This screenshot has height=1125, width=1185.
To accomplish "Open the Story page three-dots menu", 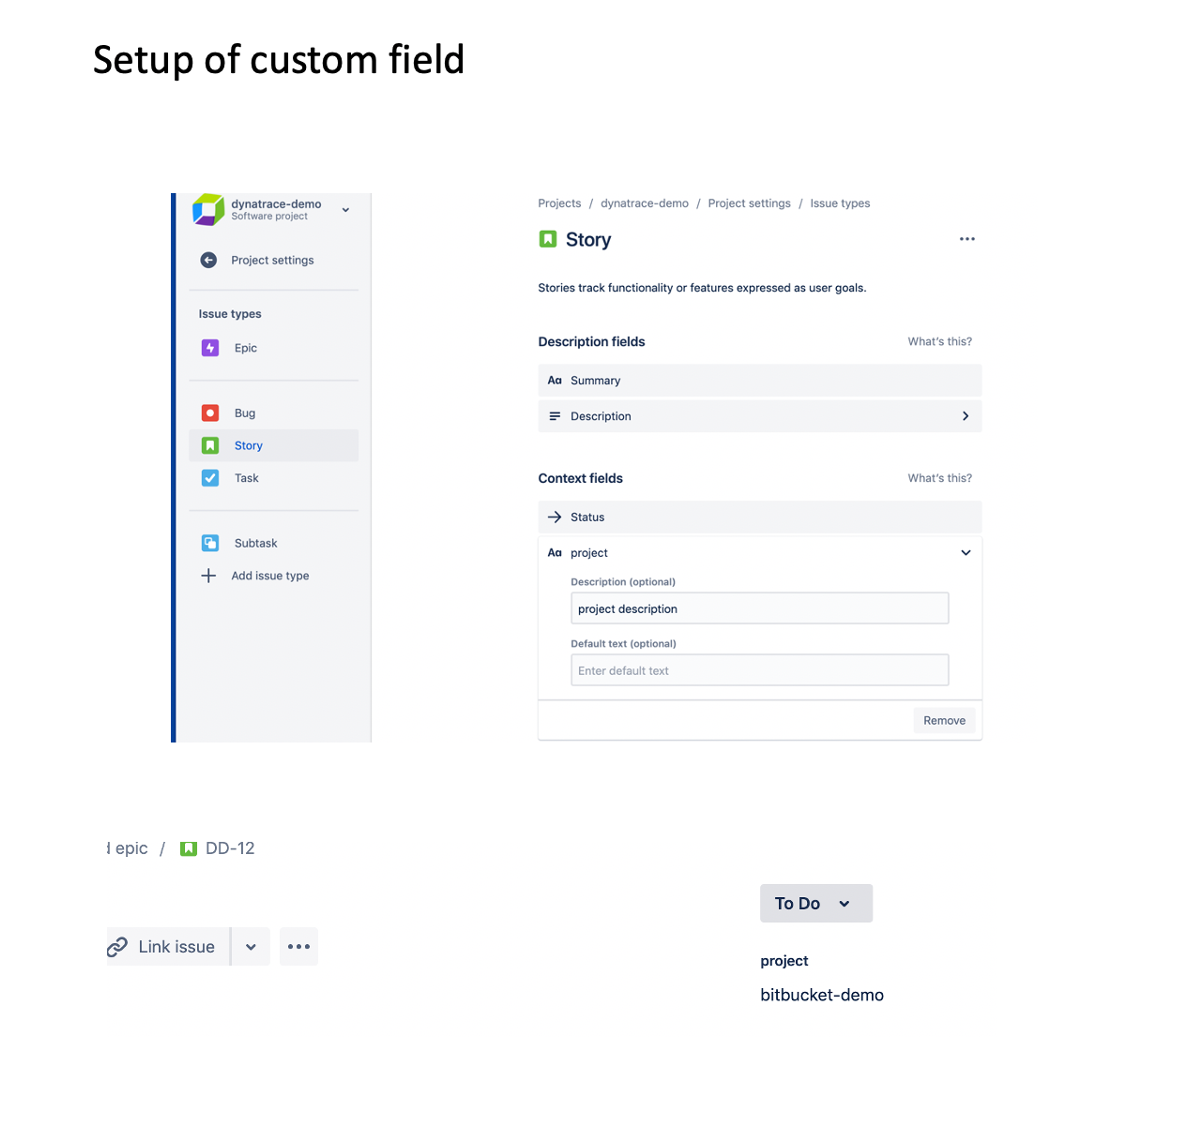I will pos(967,239).
